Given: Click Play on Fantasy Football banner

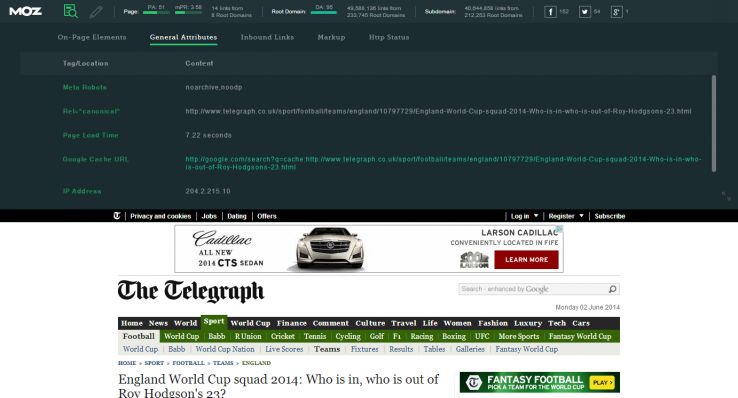Looking at the screenshot, I should tap(602, 382).
